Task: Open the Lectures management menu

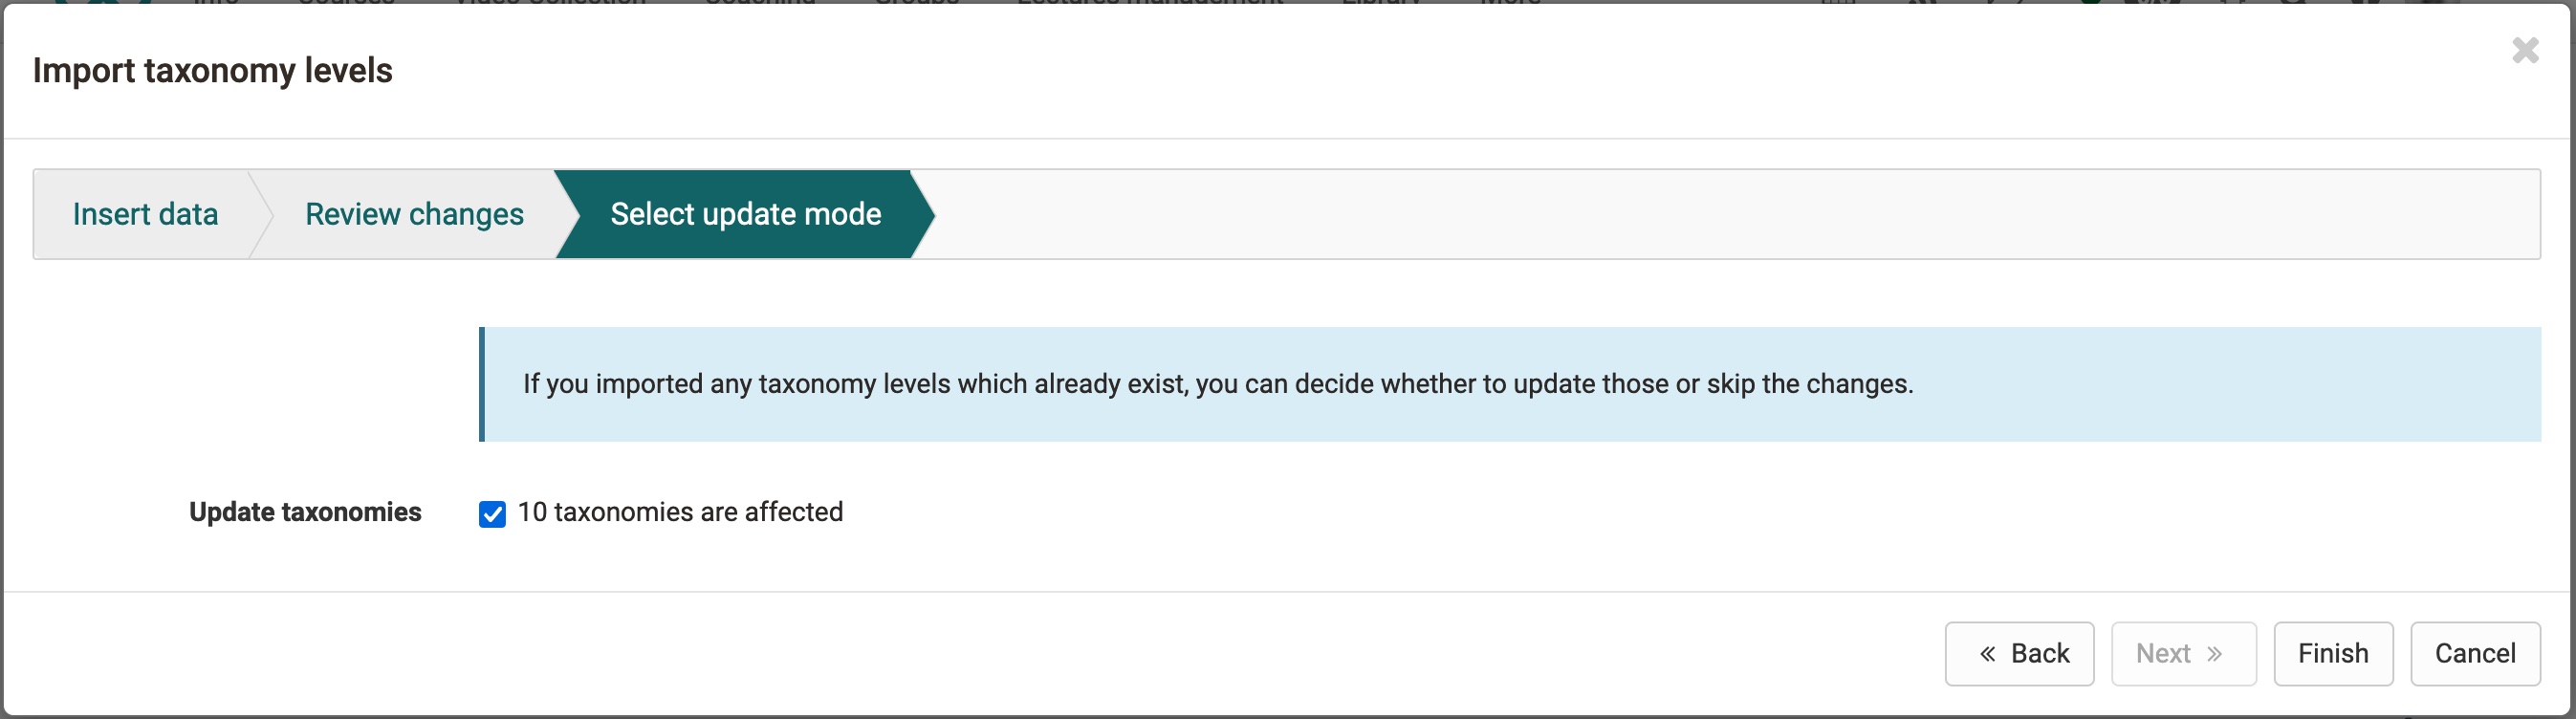Action: click(x=1148, y=5)
